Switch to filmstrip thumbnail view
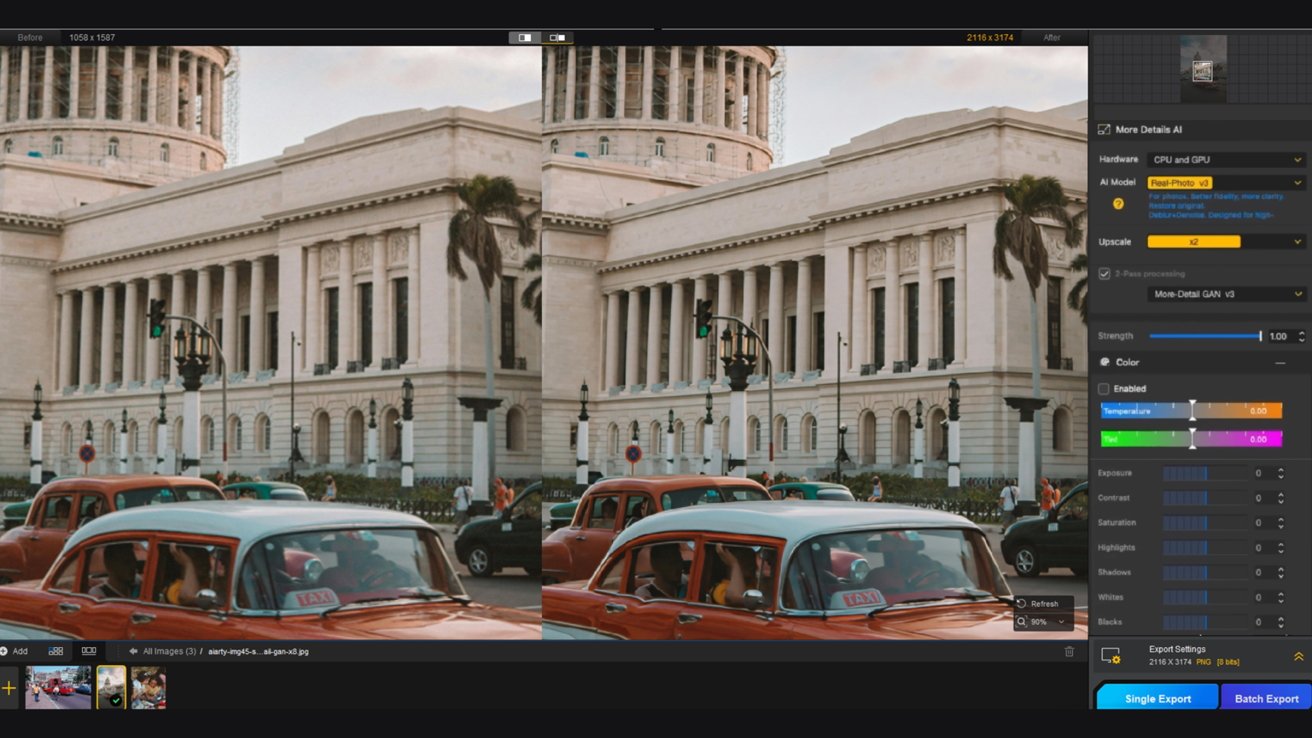The width and height of the screenshot is (1312, 738). [89, 651]
